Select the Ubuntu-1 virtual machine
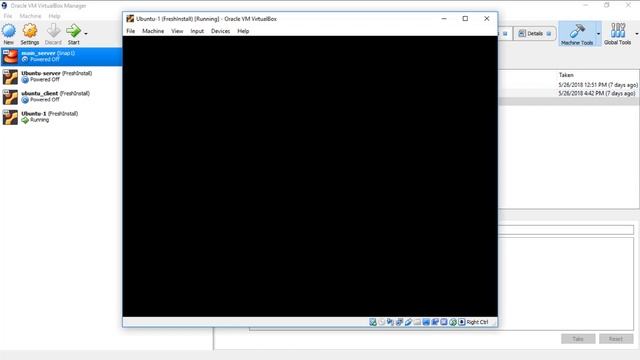Image resolution: width=640 pixels, height=360 pixels. pos(61,117)
